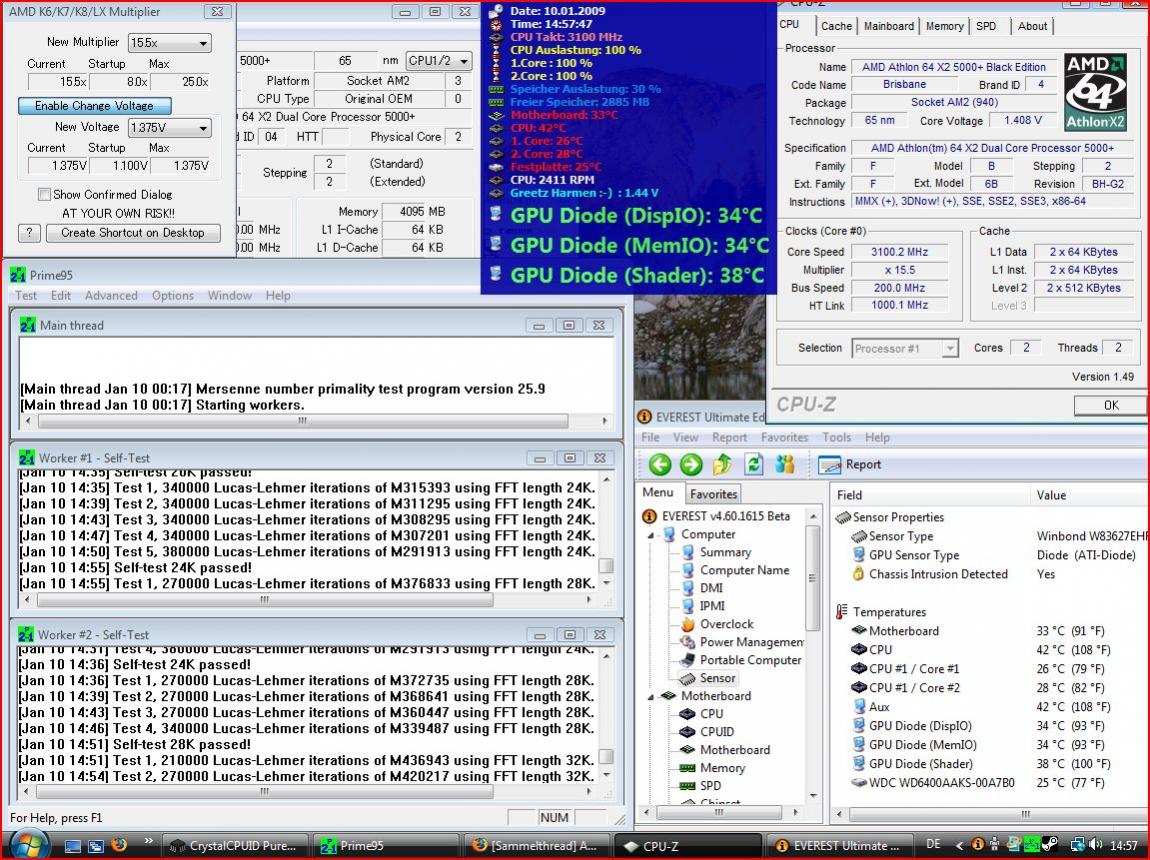Click the Windows Start orb

coord(28,843)
